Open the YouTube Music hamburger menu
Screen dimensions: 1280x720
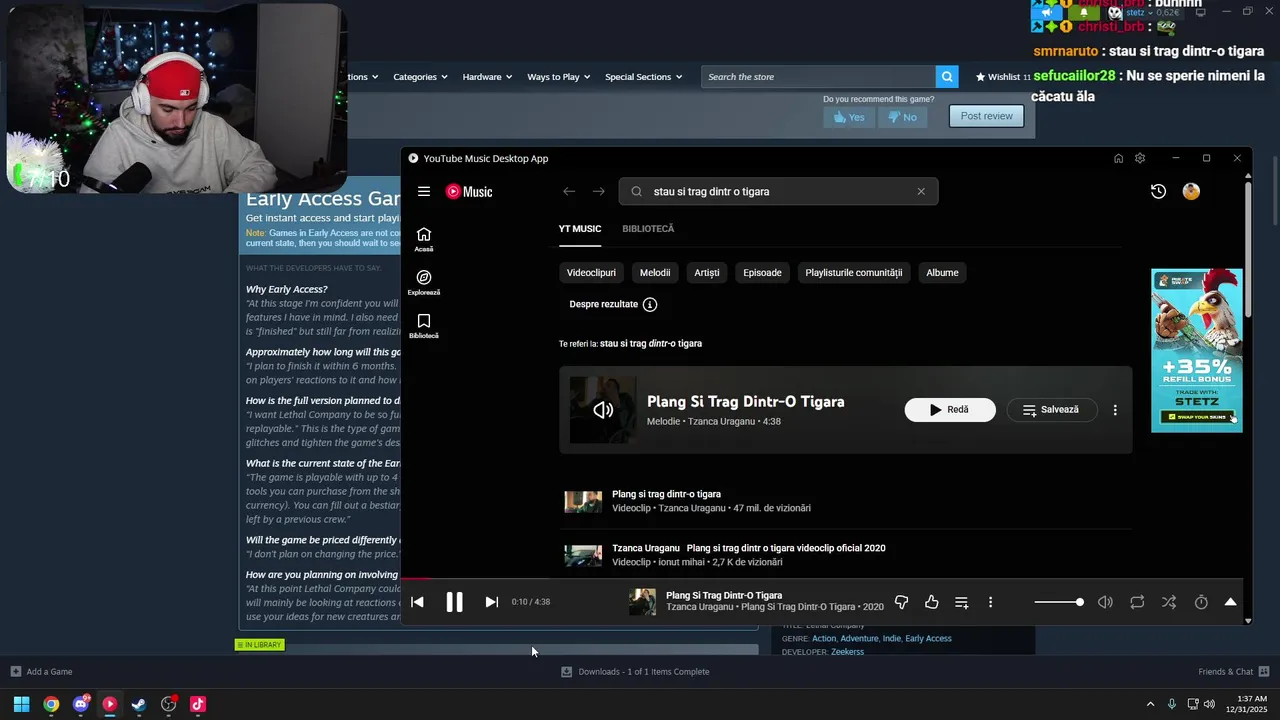click(424, 191)
